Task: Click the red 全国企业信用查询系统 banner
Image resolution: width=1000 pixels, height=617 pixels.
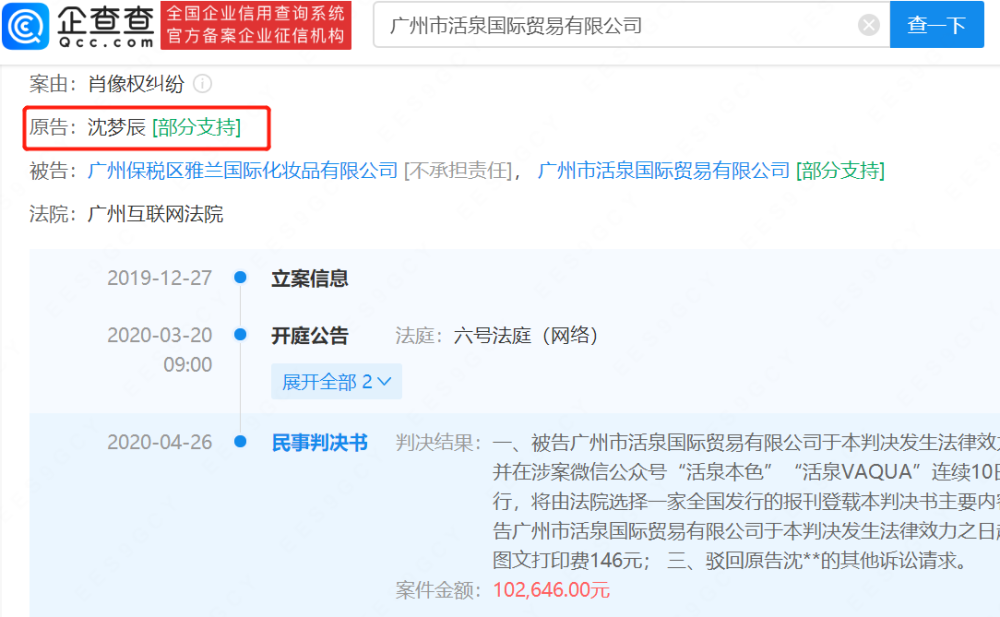Action: pos(256,26)
